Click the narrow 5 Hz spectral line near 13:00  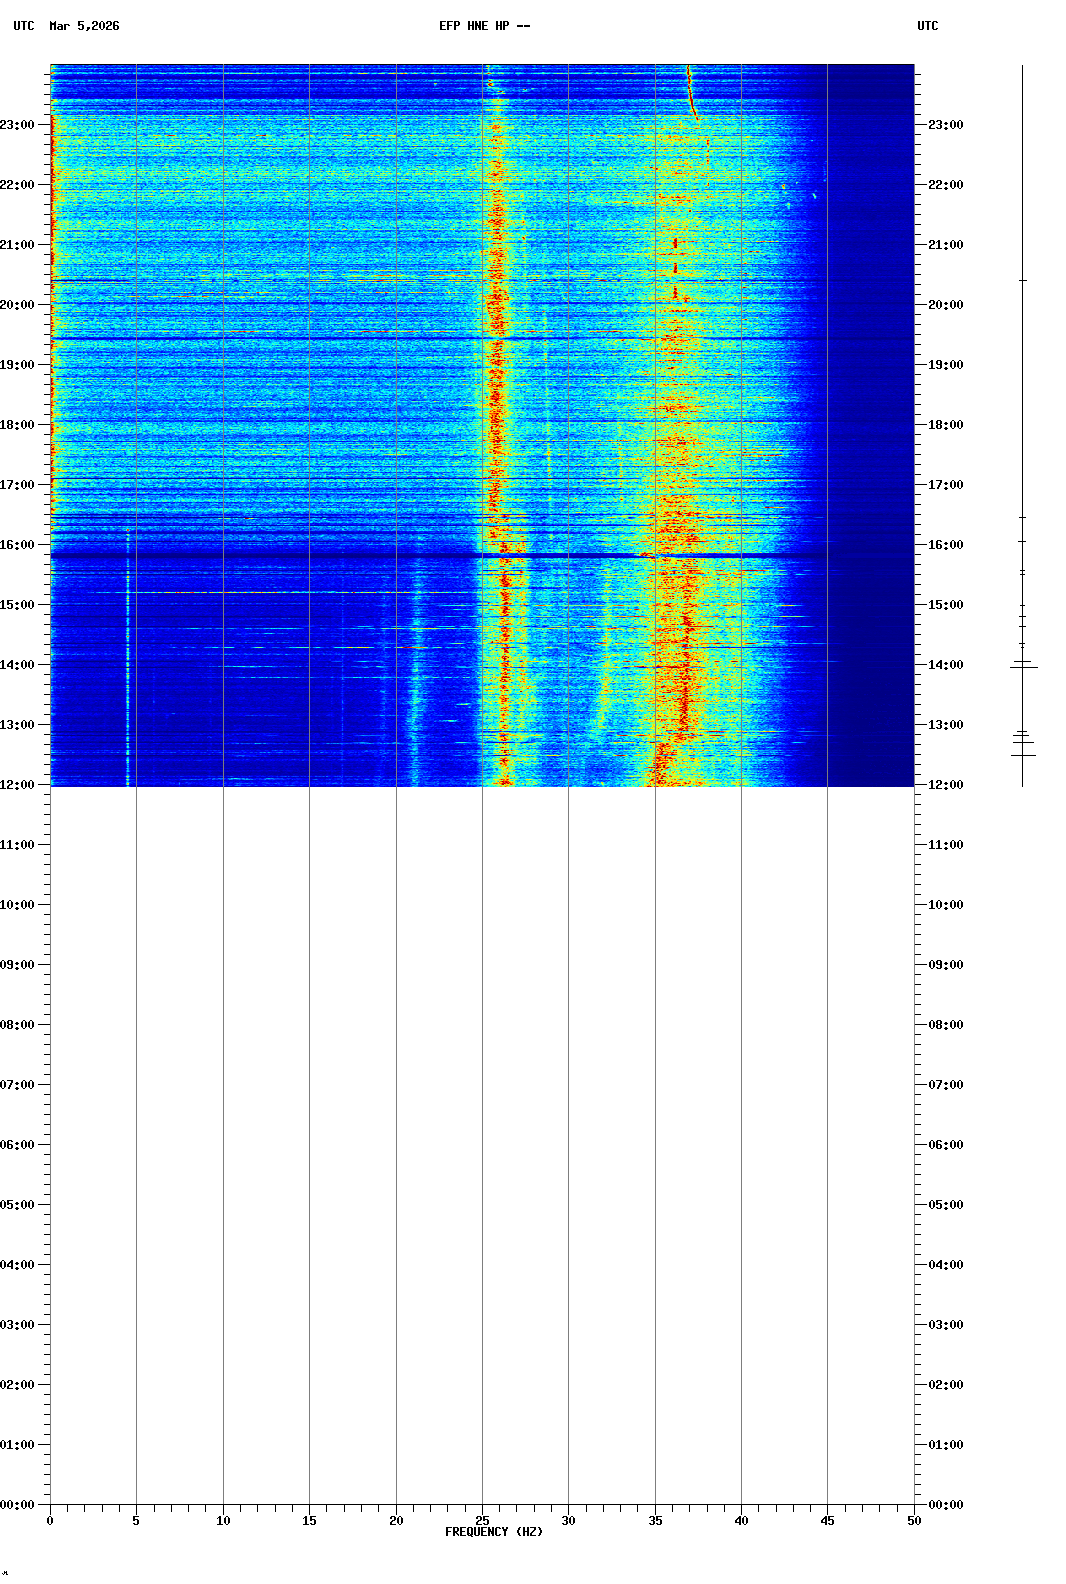128,725
